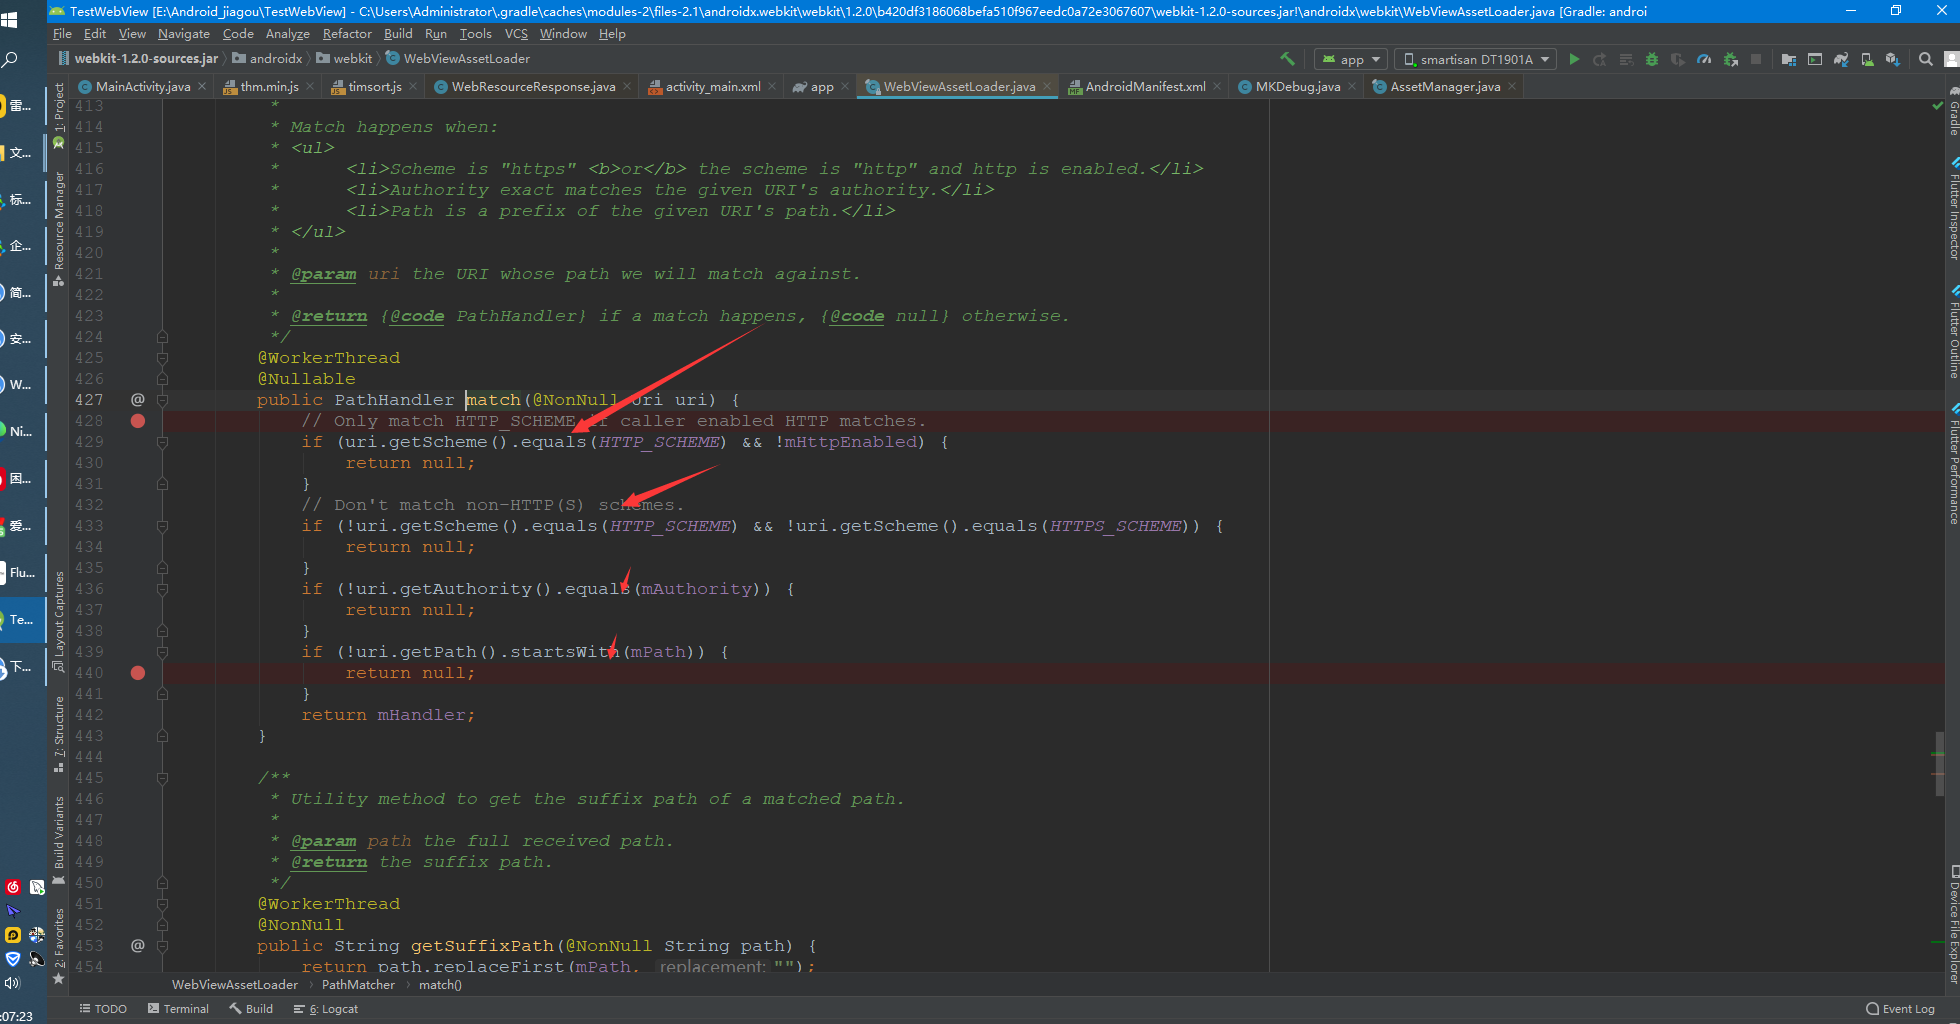
Task: Click the user account avatar icon
Action: [1951, 59]
